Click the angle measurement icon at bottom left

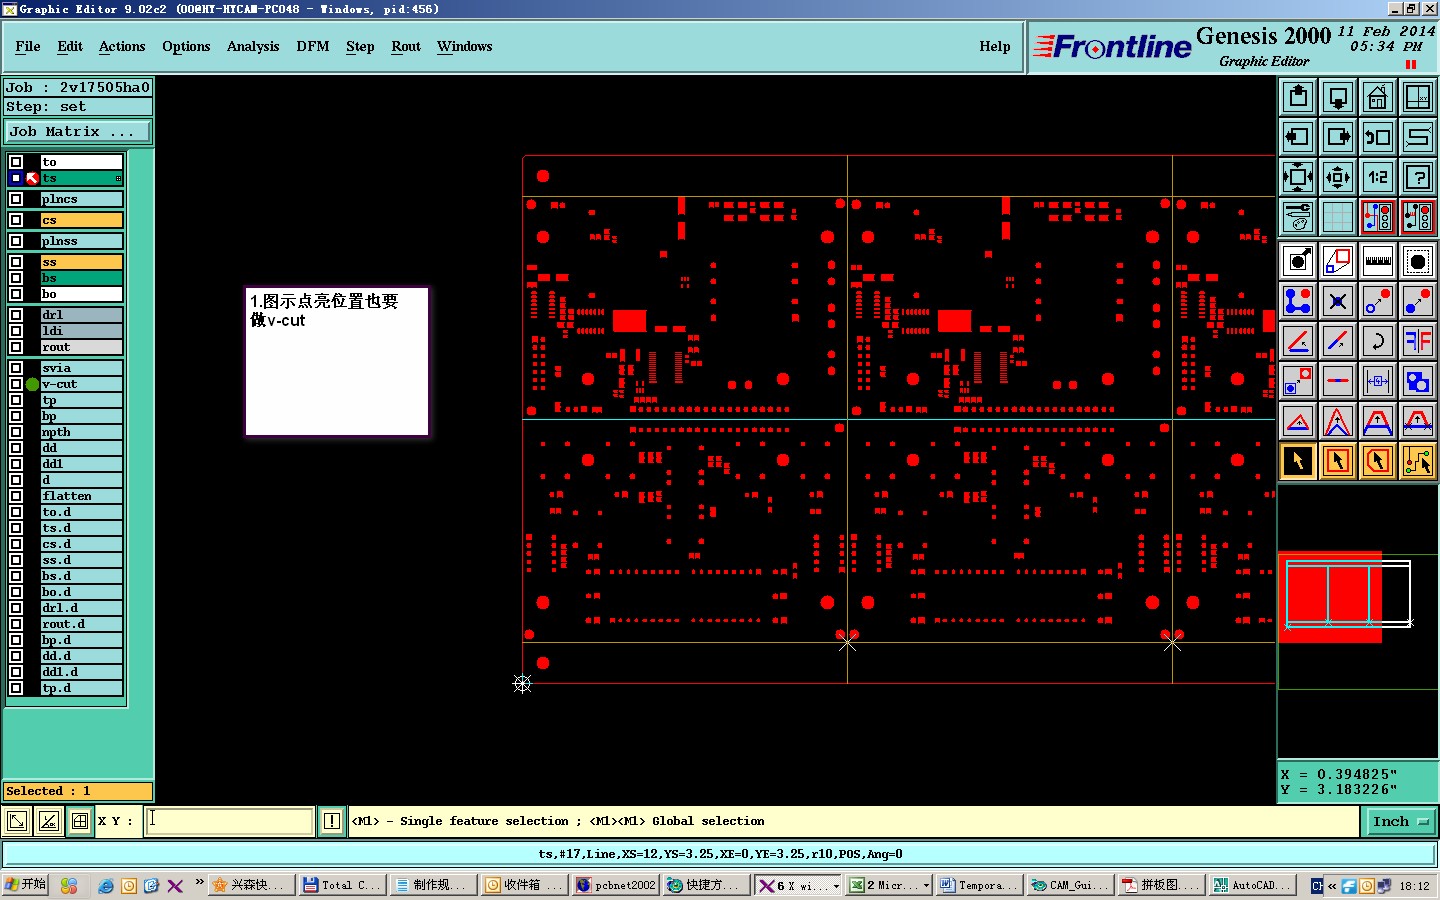48,822
